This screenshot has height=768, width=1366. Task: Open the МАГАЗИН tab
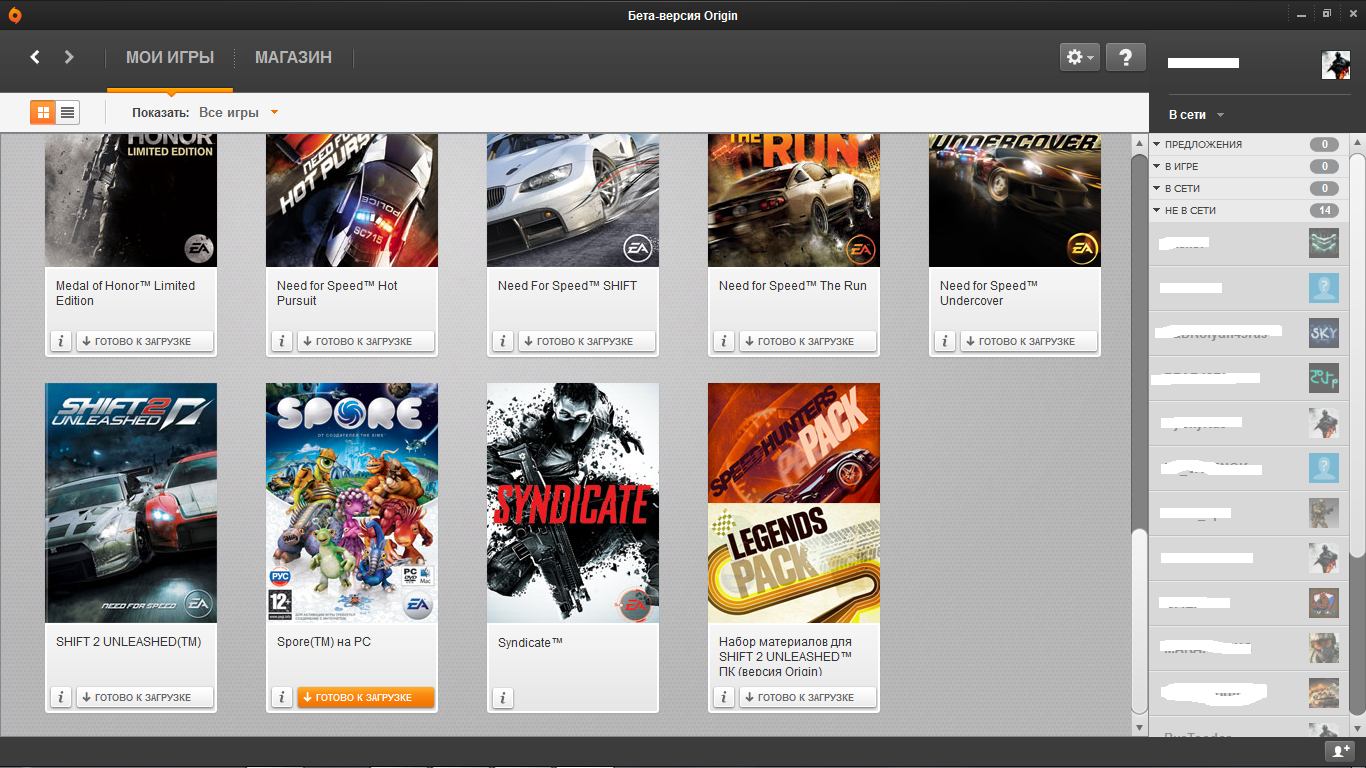(x=293, y=58)
